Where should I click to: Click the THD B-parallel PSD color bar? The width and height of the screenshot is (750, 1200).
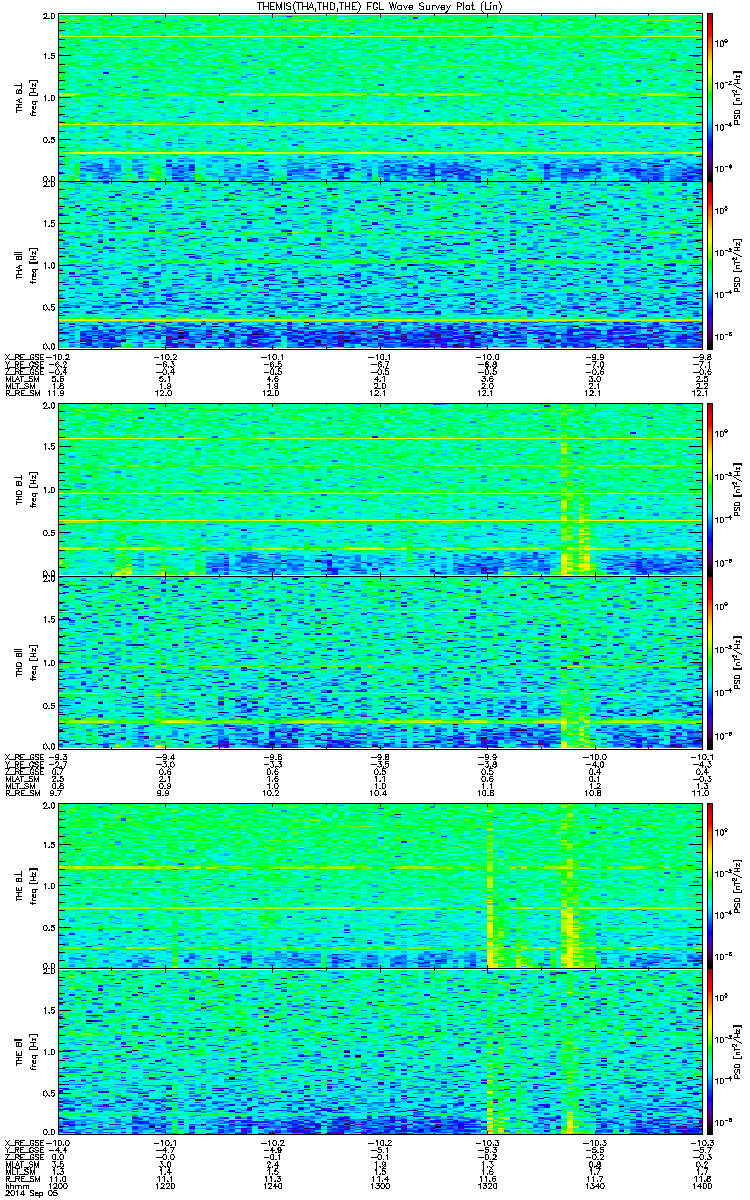click(709, 661)
